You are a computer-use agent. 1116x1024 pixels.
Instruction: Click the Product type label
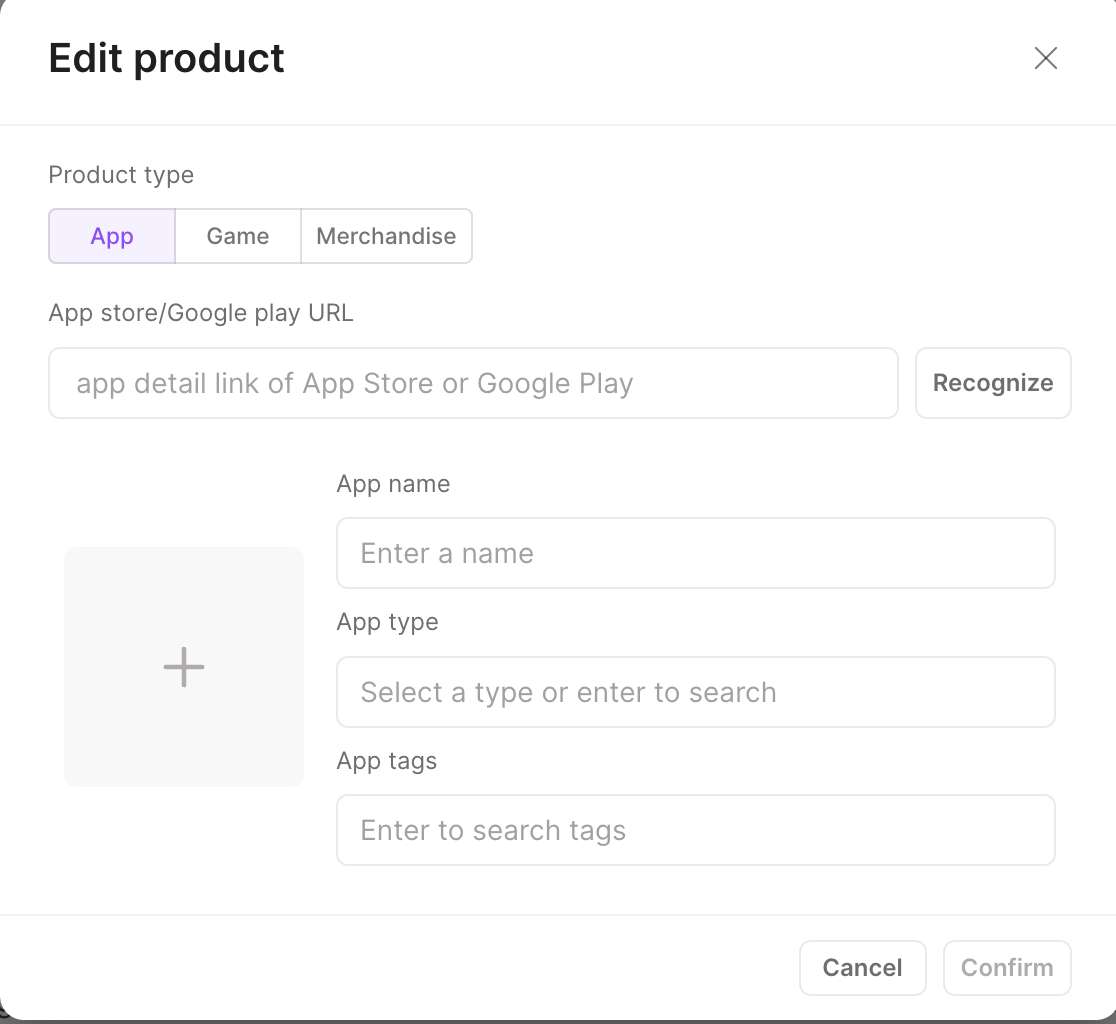pos(121,175)
